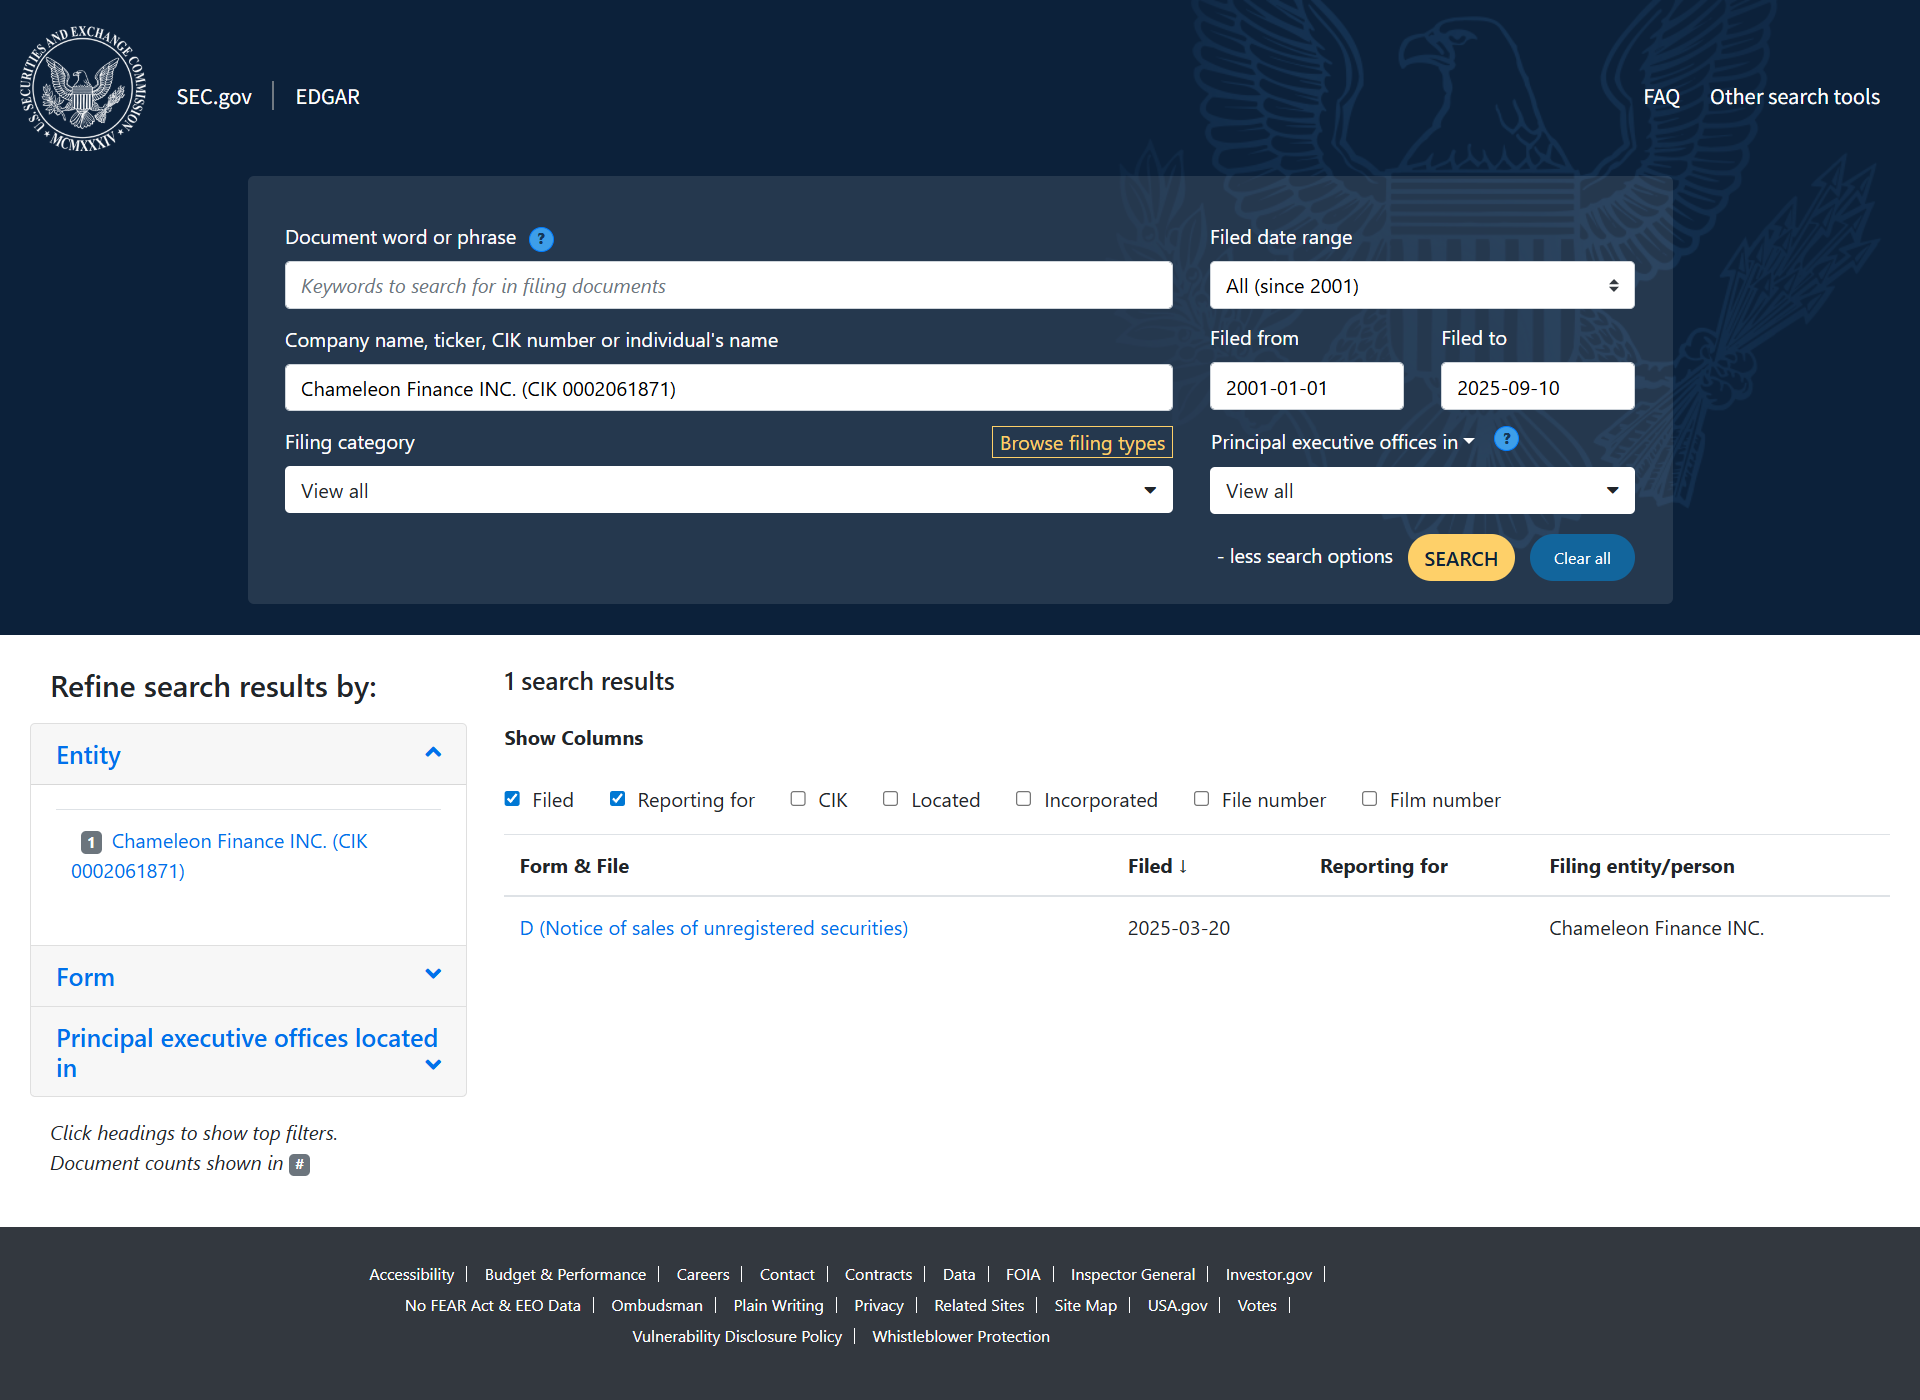Open the Site Map footer link
The image size is (1920, 1400).
point(1085,1305)
